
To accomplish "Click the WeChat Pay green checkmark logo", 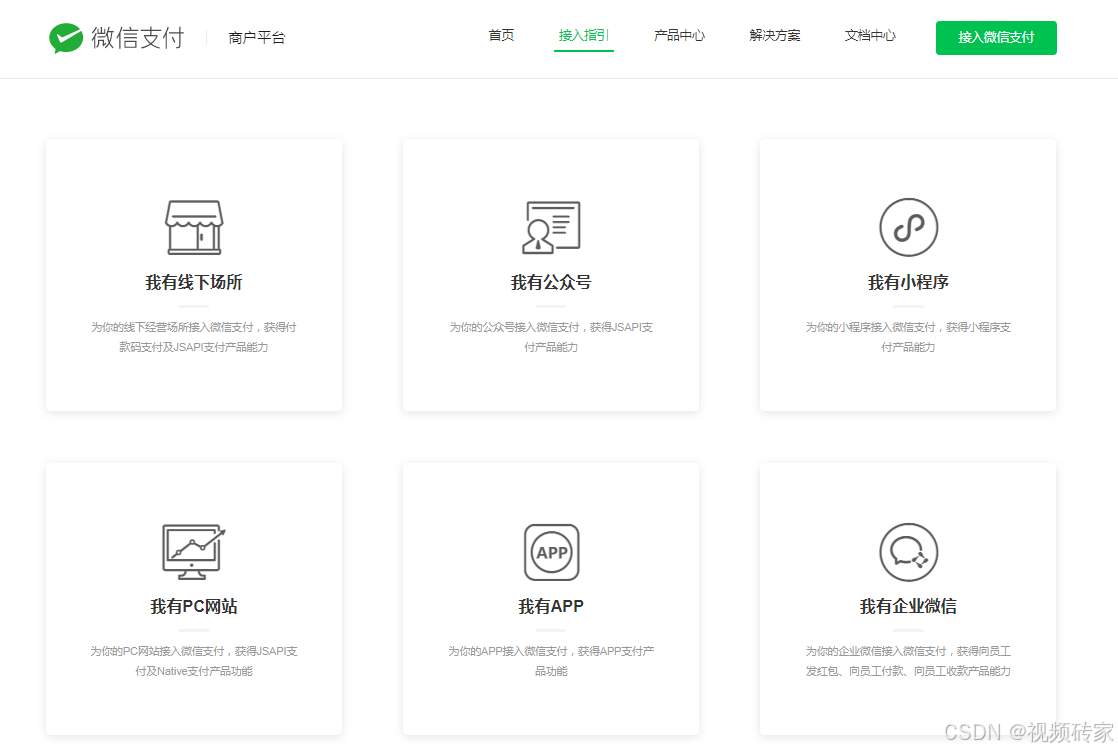I will point(66,38).
